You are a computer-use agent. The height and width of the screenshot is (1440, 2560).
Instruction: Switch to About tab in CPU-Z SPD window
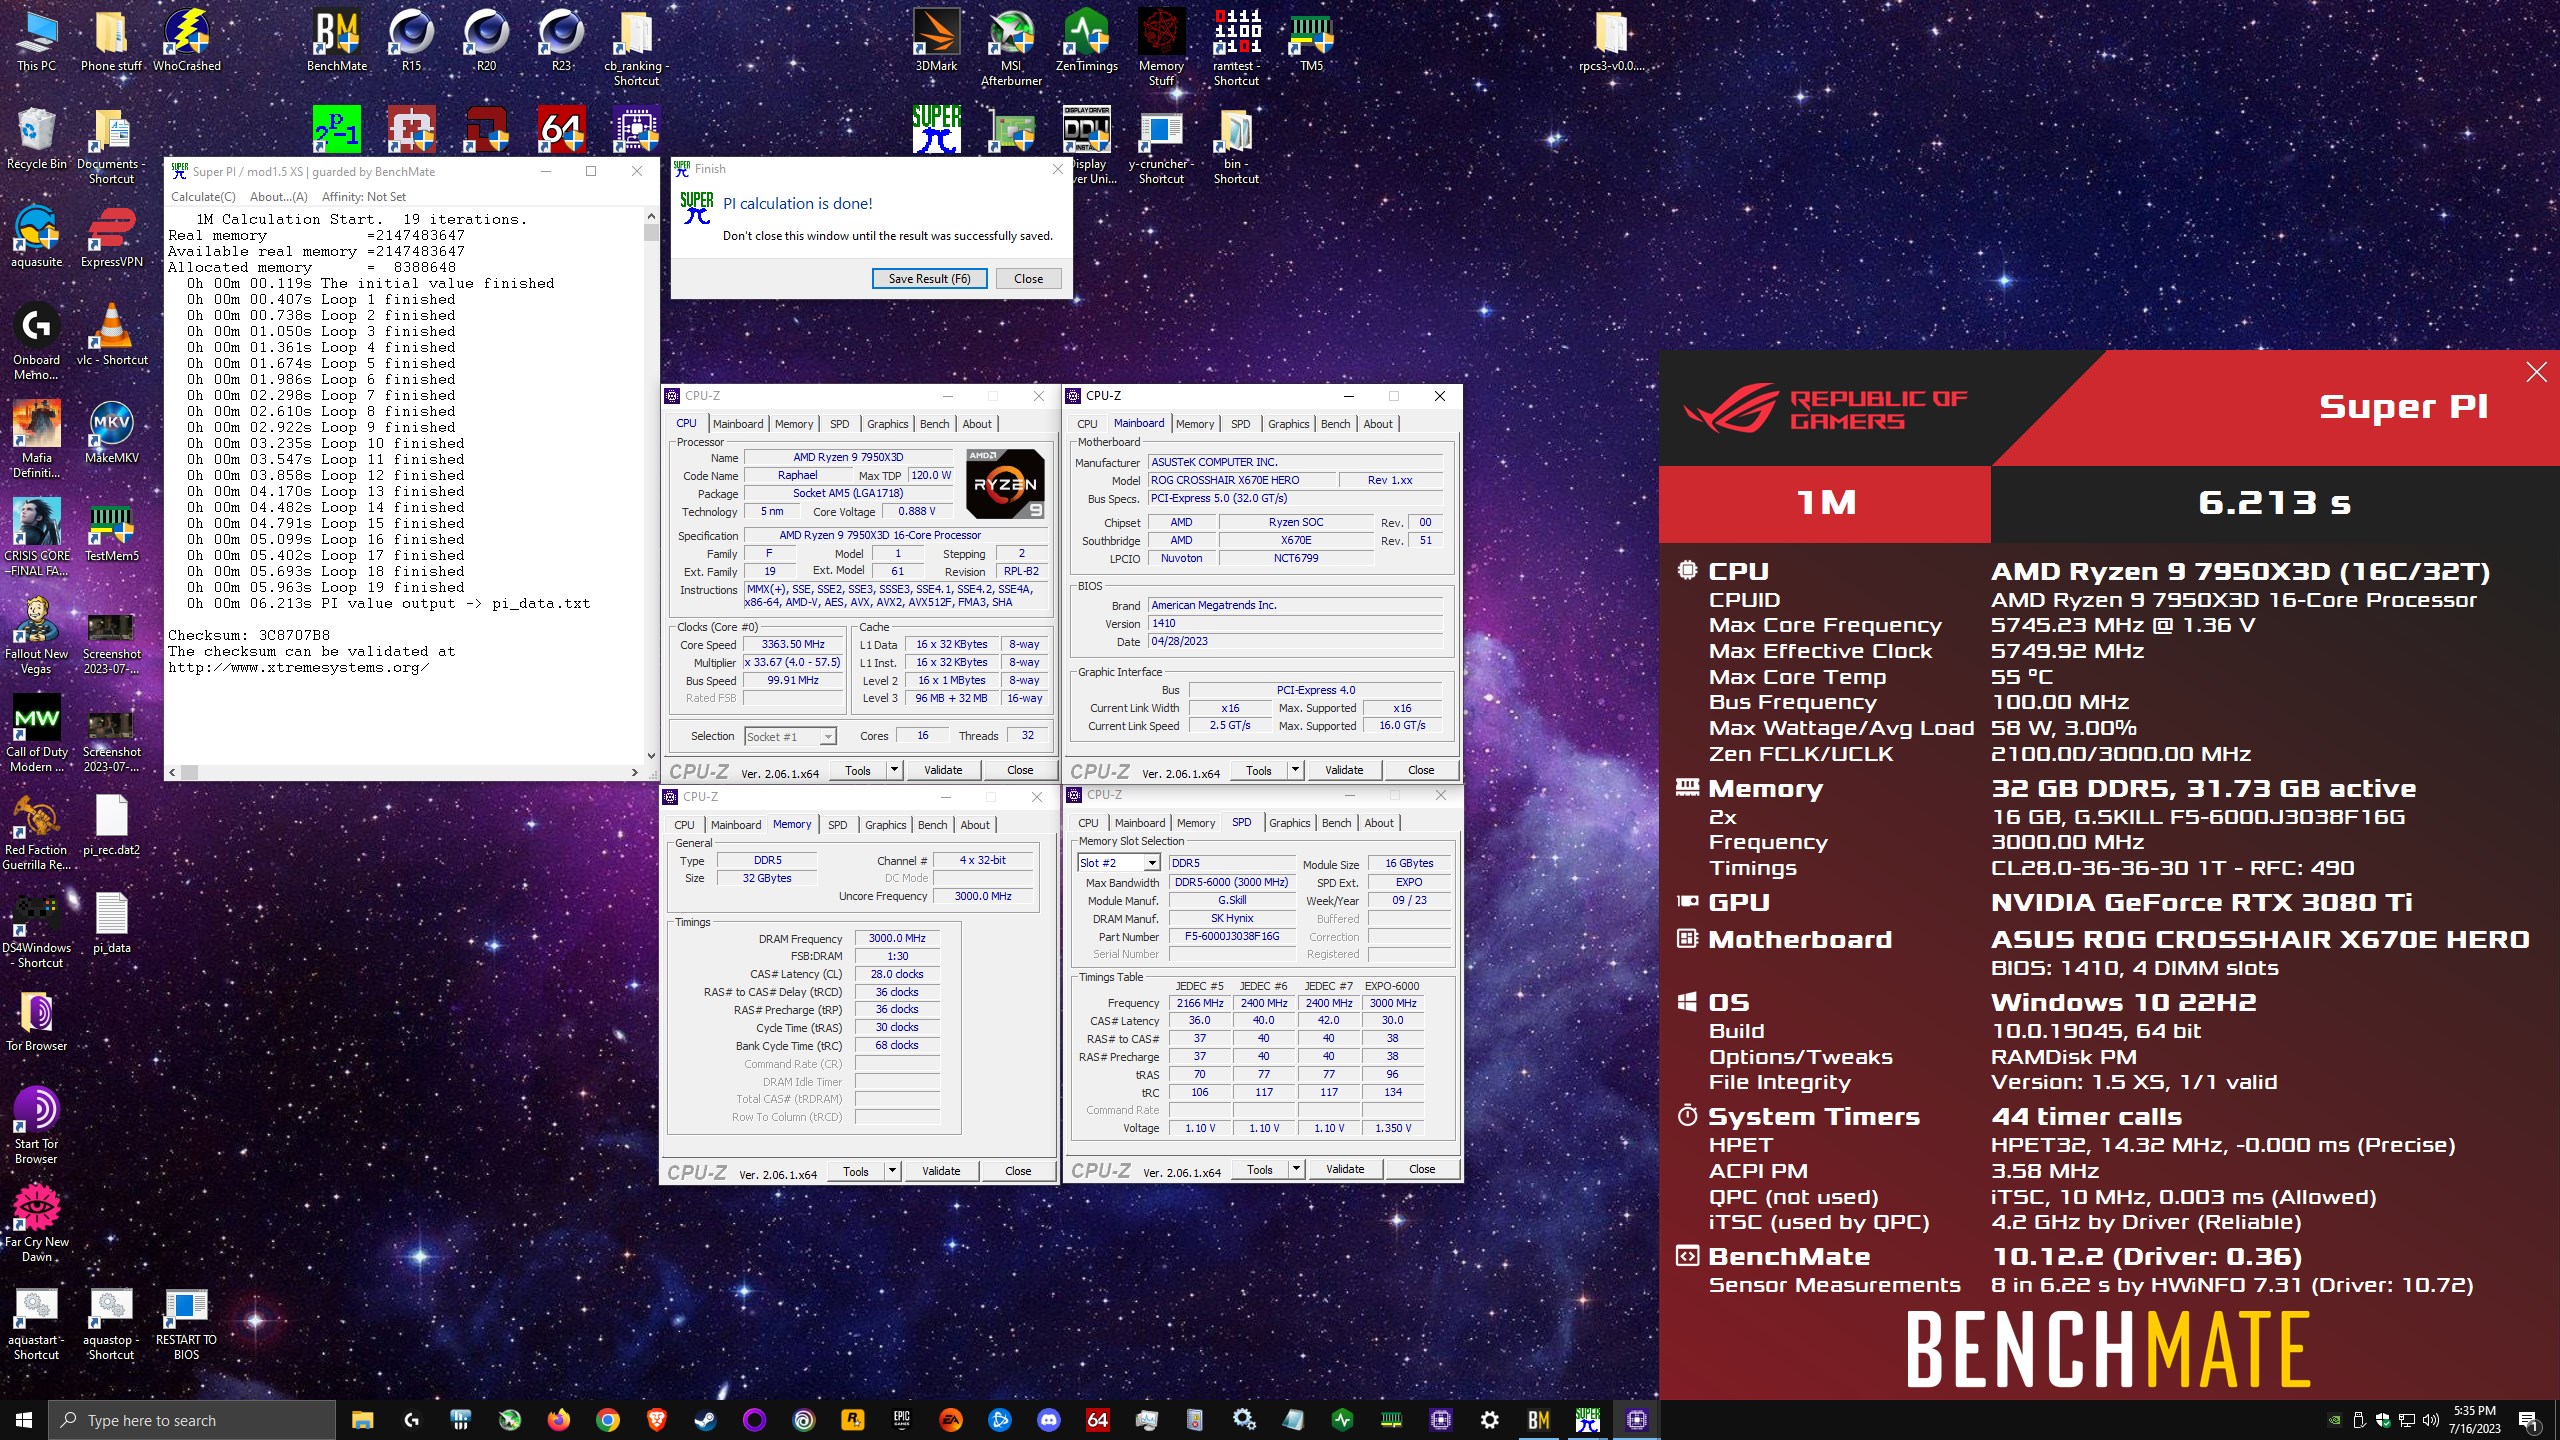tap(1379, 823)
